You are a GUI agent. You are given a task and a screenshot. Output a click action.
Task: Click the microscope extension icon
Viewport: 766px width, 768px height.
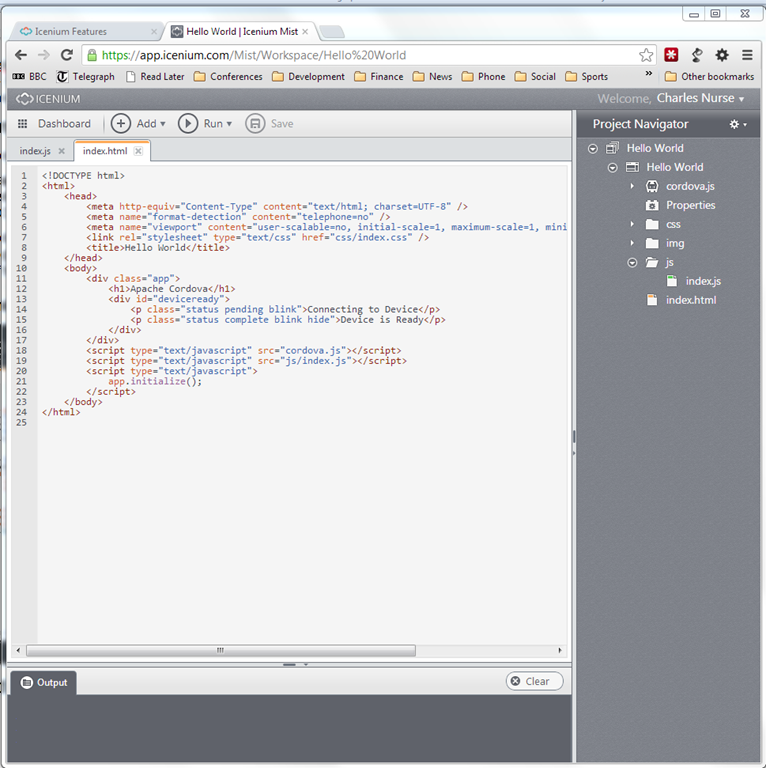(x=697, y=55)
